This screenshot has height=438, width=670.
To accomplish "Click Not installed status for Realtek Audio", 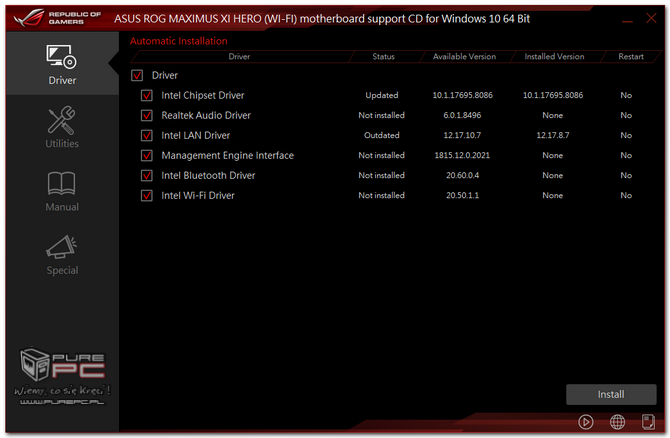I will coord(382,115).
